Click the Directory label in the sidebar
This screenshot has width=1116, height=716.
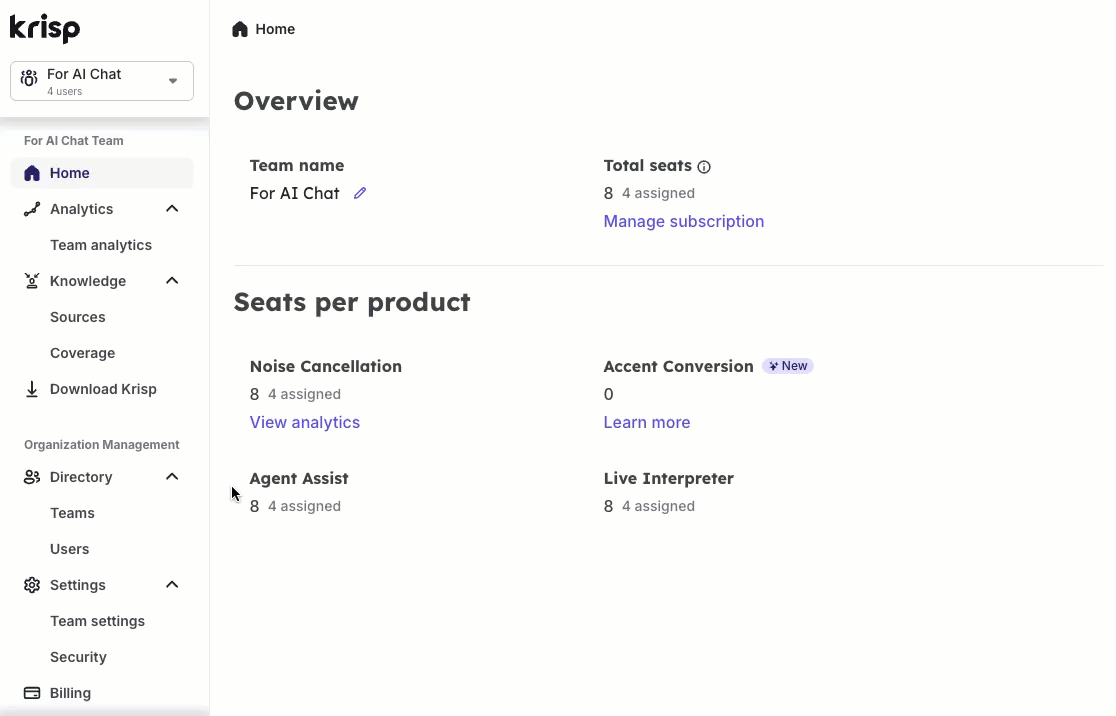click(81, 478)
